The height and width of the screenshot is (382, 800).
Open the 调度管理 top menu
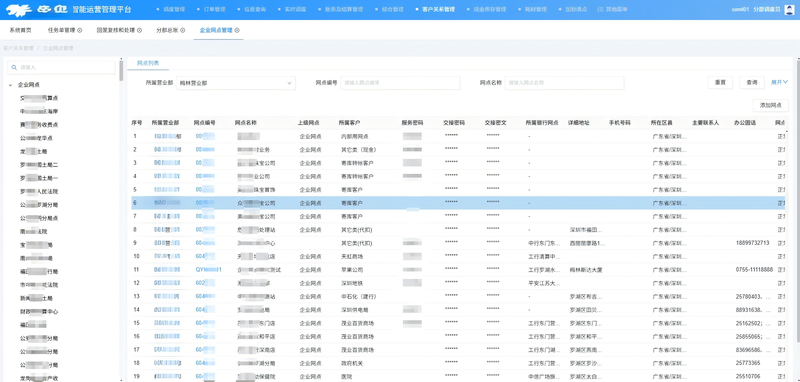coord(174,10)
